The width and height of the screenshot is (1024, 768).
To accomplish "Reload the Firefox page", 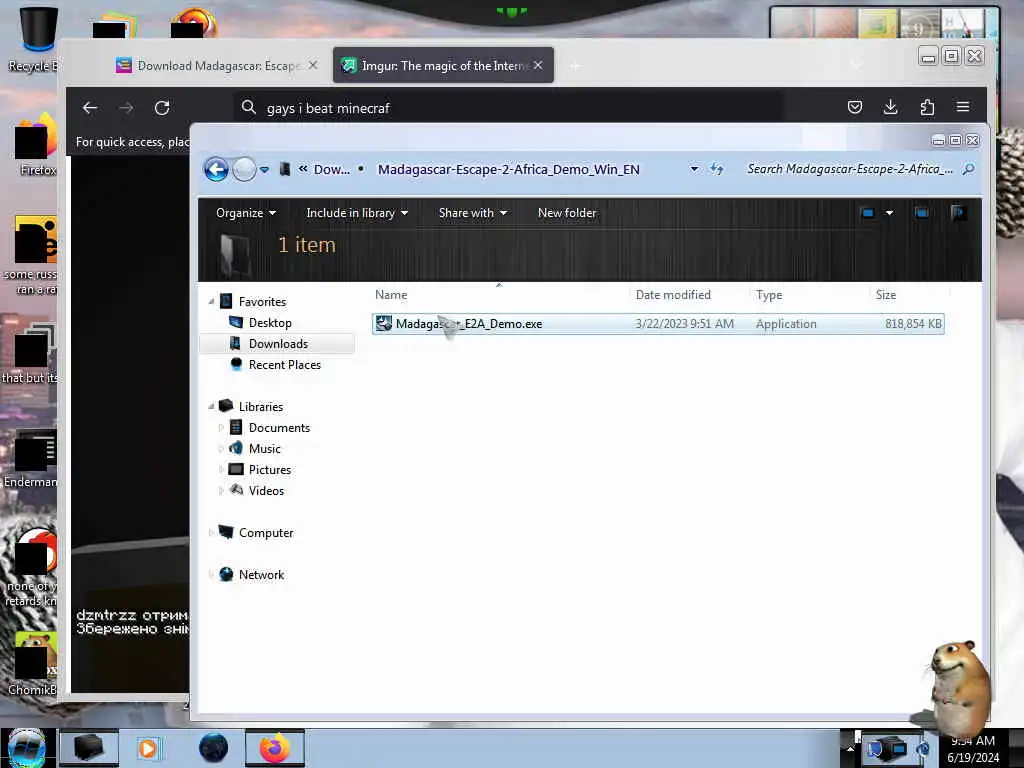I will pyautogui.click(x=162, y=108).
